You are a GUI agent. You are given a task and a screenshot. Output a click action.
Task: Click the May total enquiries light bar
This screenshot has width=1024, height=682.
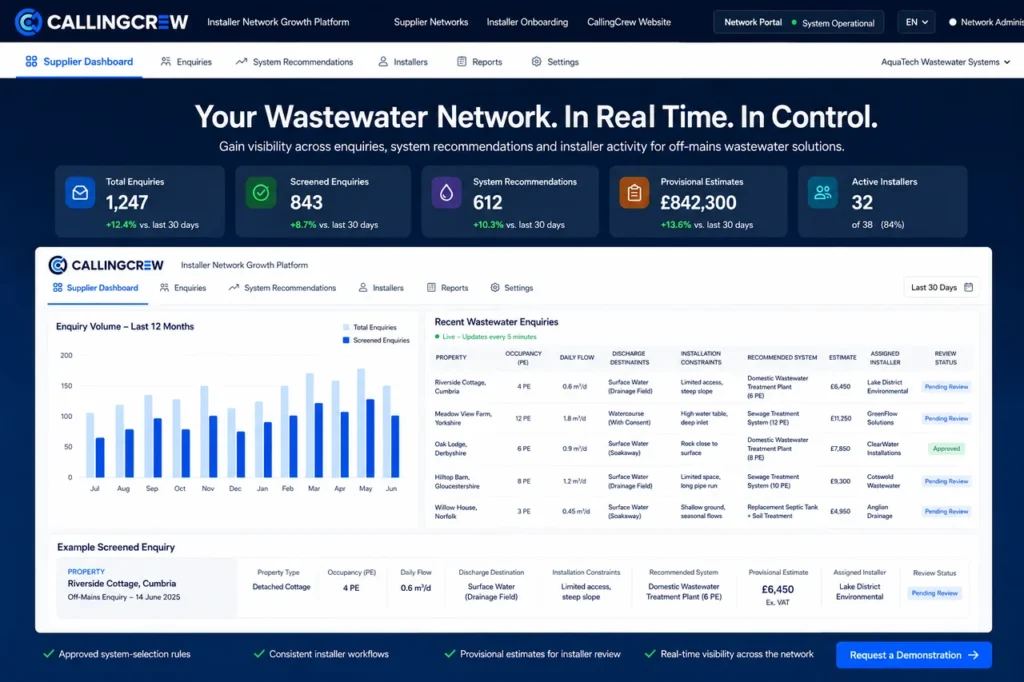pyautogui.click(x=360, y=423)
